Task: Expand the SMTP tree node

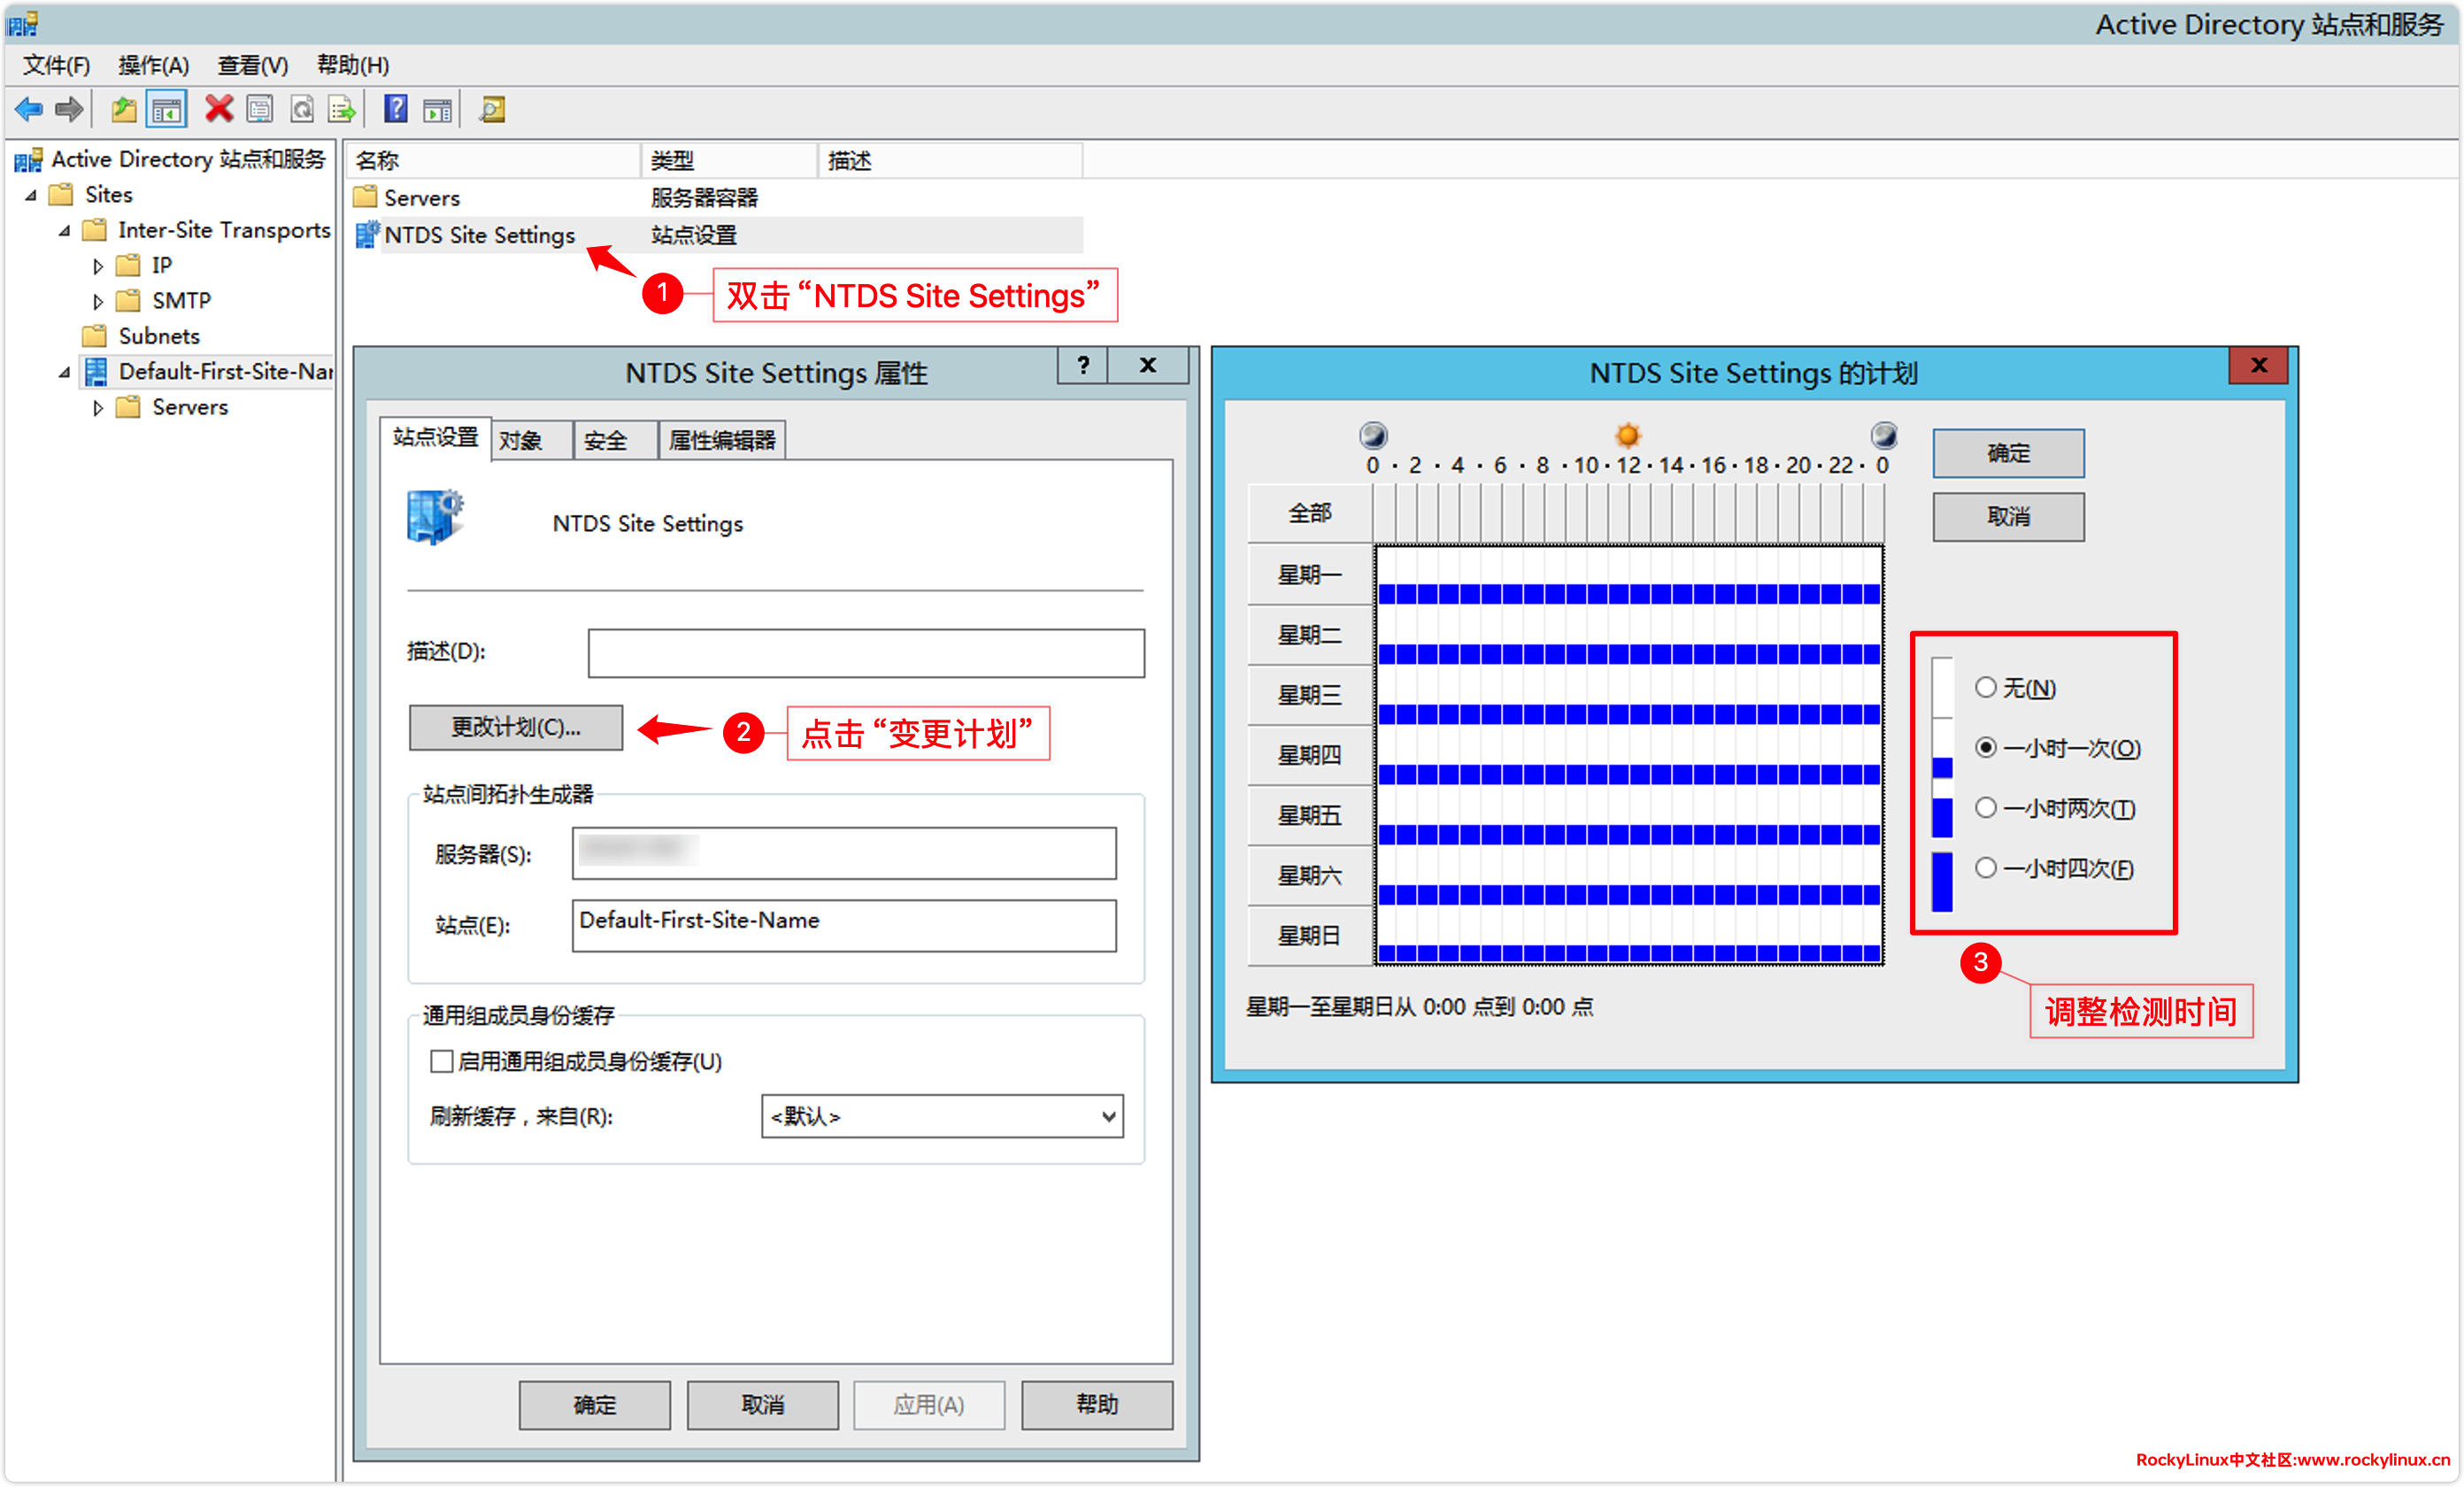Action: pos(97,301)
